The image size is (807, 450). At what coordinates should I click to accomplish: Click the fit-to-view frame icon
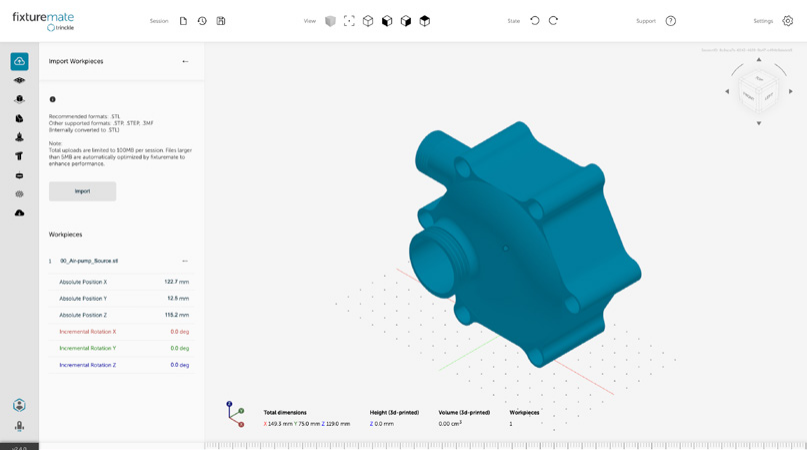(349, 21)
